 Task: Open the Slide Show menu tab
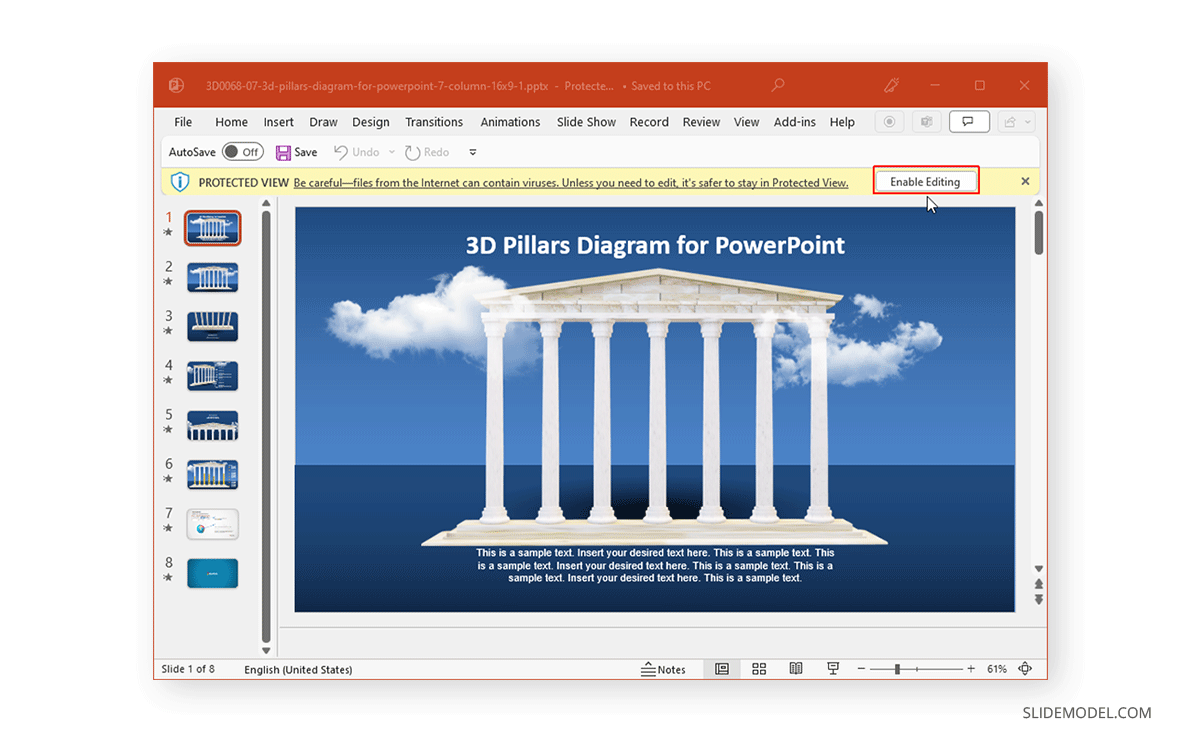point(586,121)
